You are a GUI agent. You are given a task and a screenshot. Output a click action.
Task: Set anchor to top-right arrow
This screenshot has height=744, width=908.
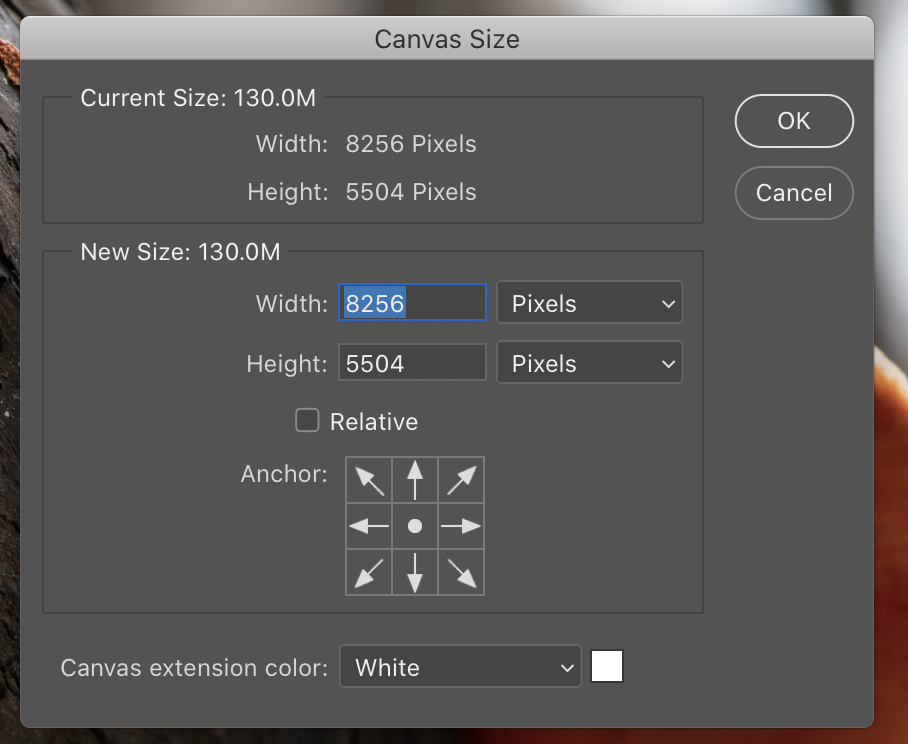[x=461, y=480]
